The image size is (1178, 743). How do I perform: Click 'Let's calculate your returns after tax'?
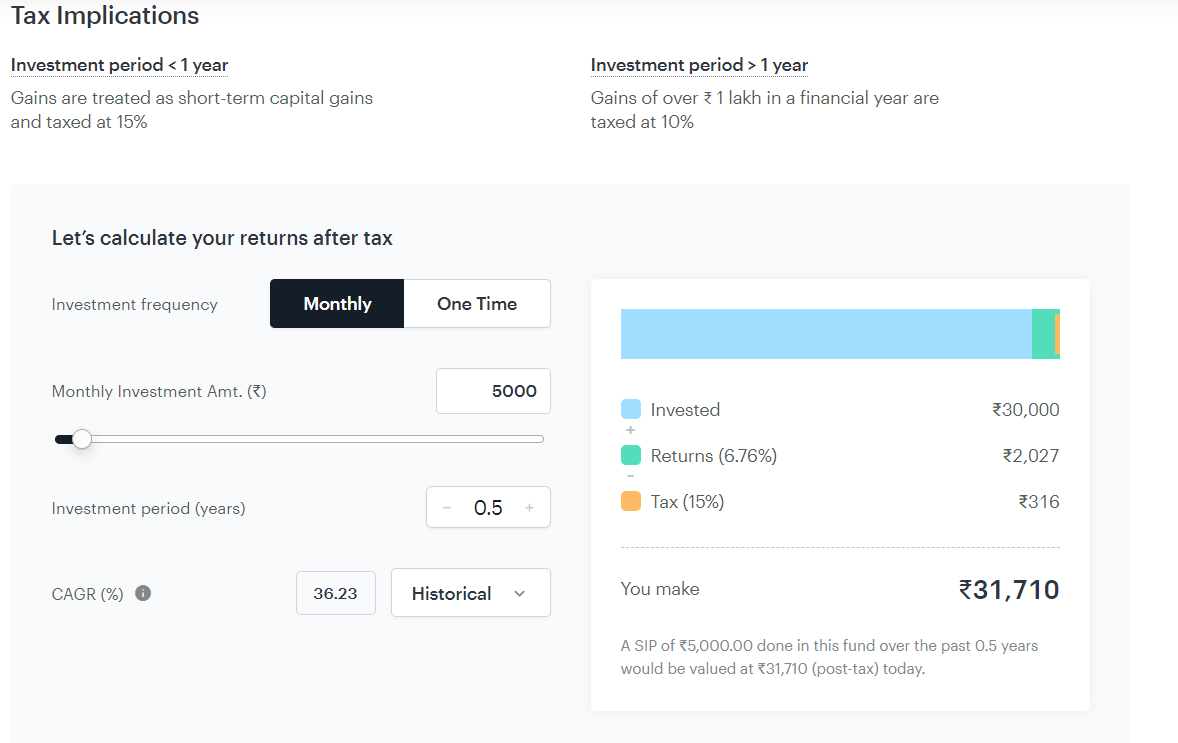click(222, 238)
